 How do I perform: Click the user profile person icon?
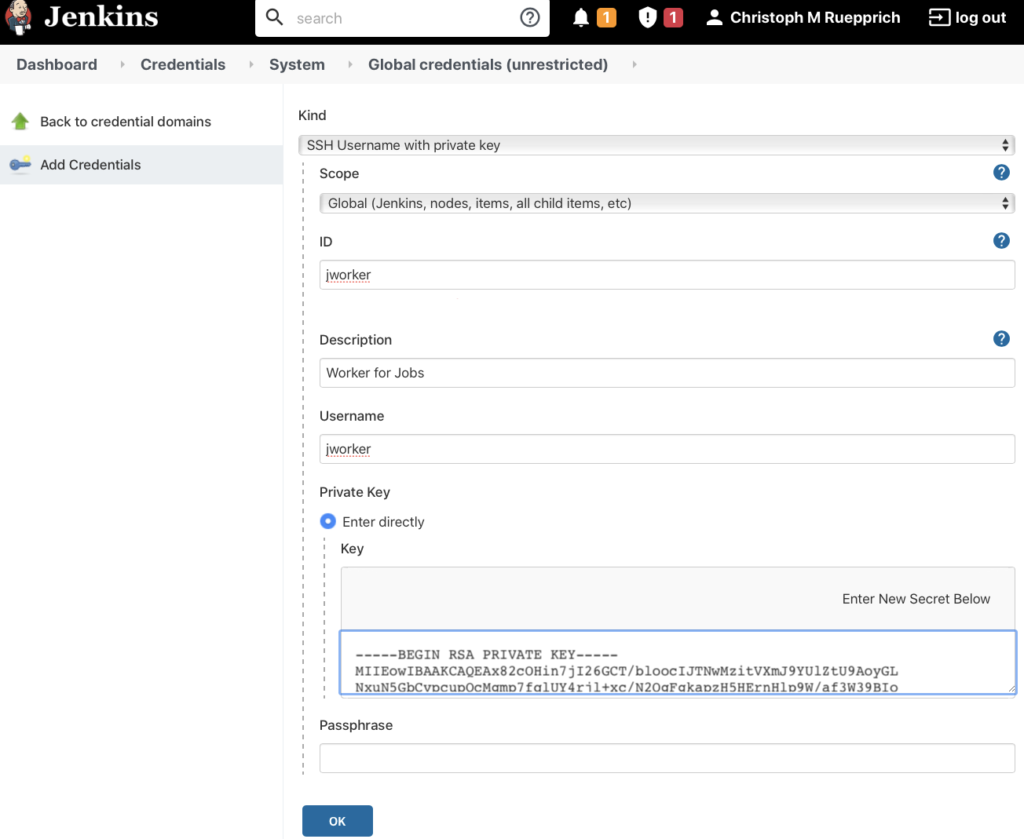pyautogui.click(x=714, y=18)
